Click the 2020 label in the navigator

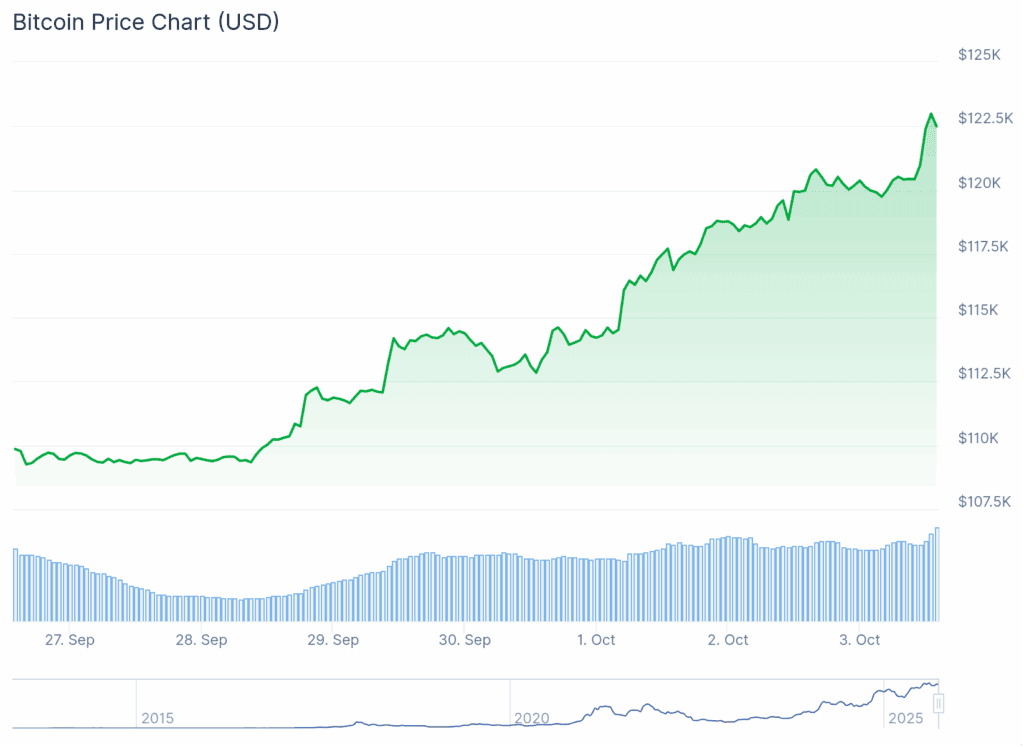(x=531, y=718)
